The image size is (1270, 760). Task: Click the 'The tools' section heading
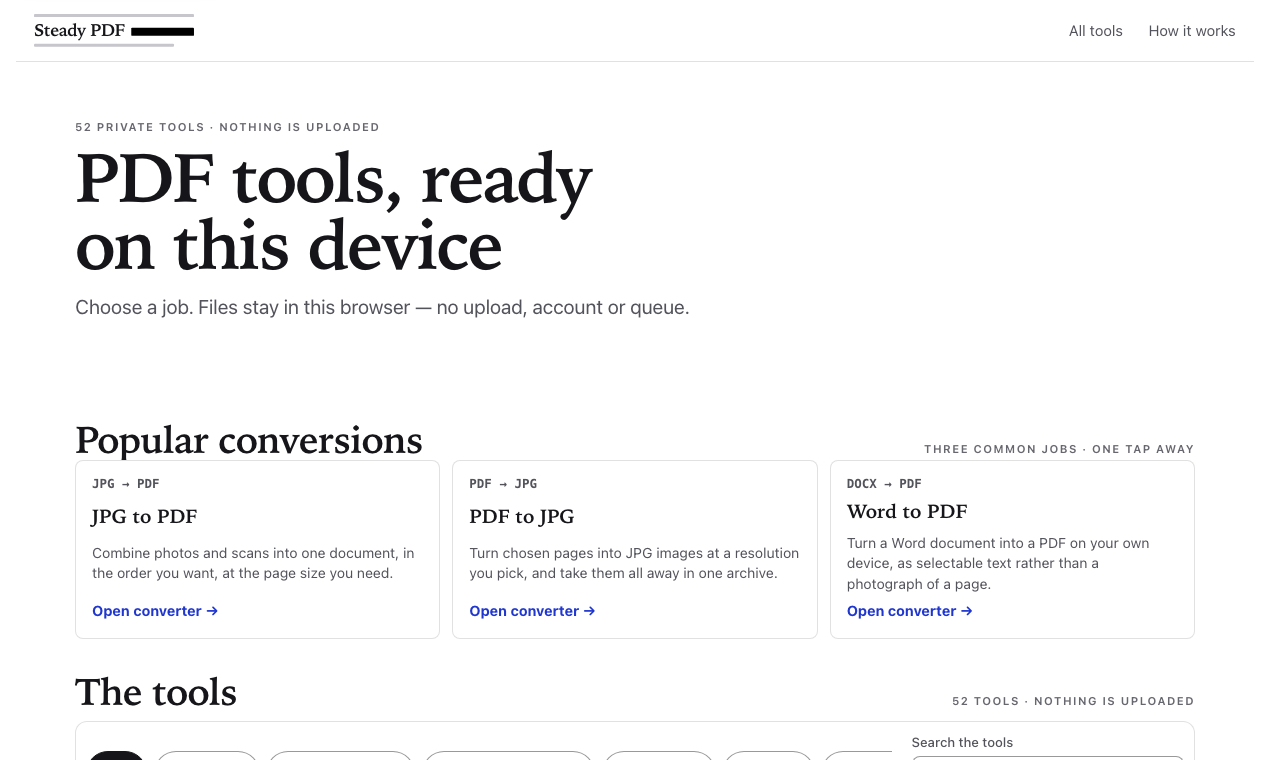[x=156, y=692]
